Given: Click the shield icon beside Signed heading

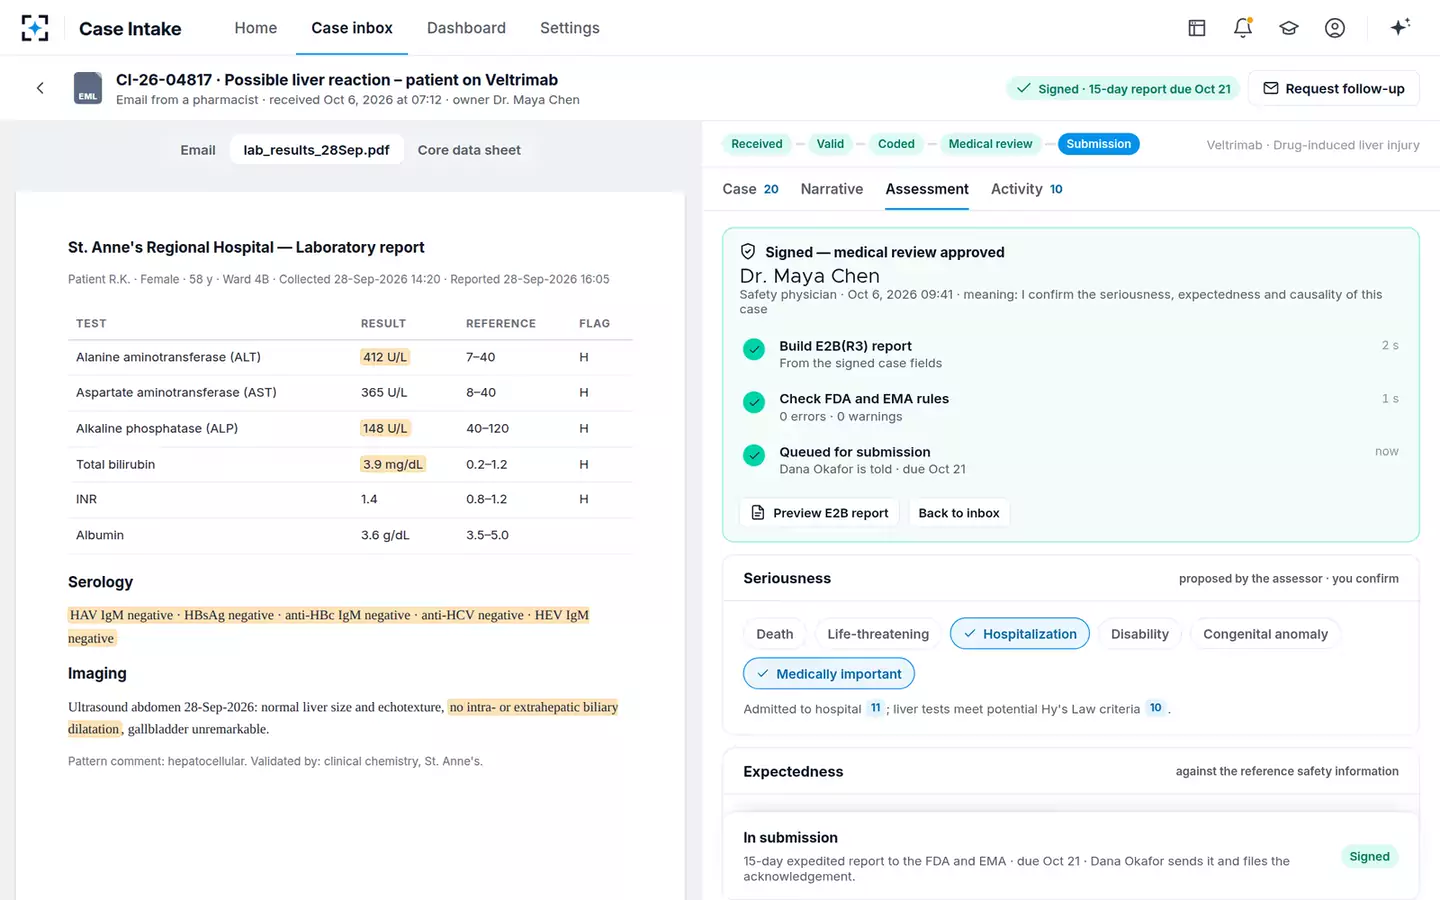Looking at the screenshot, I should tap(748, 252).
